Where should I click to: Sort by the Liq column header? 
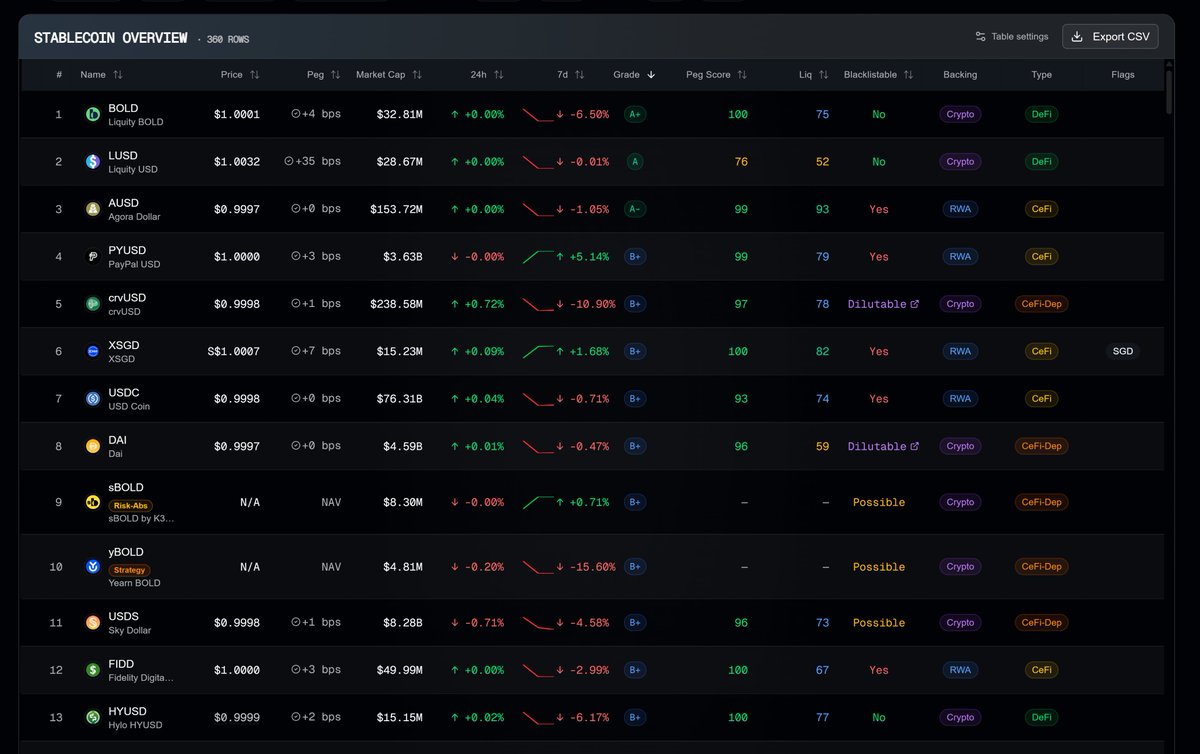pos(813,75)
